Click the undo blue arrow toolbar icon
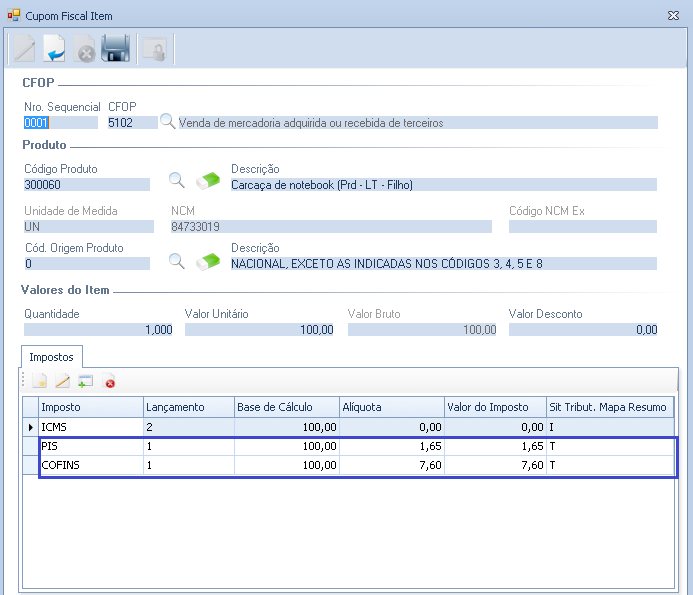Screen dimensions: 693x595 coord(55,49)
